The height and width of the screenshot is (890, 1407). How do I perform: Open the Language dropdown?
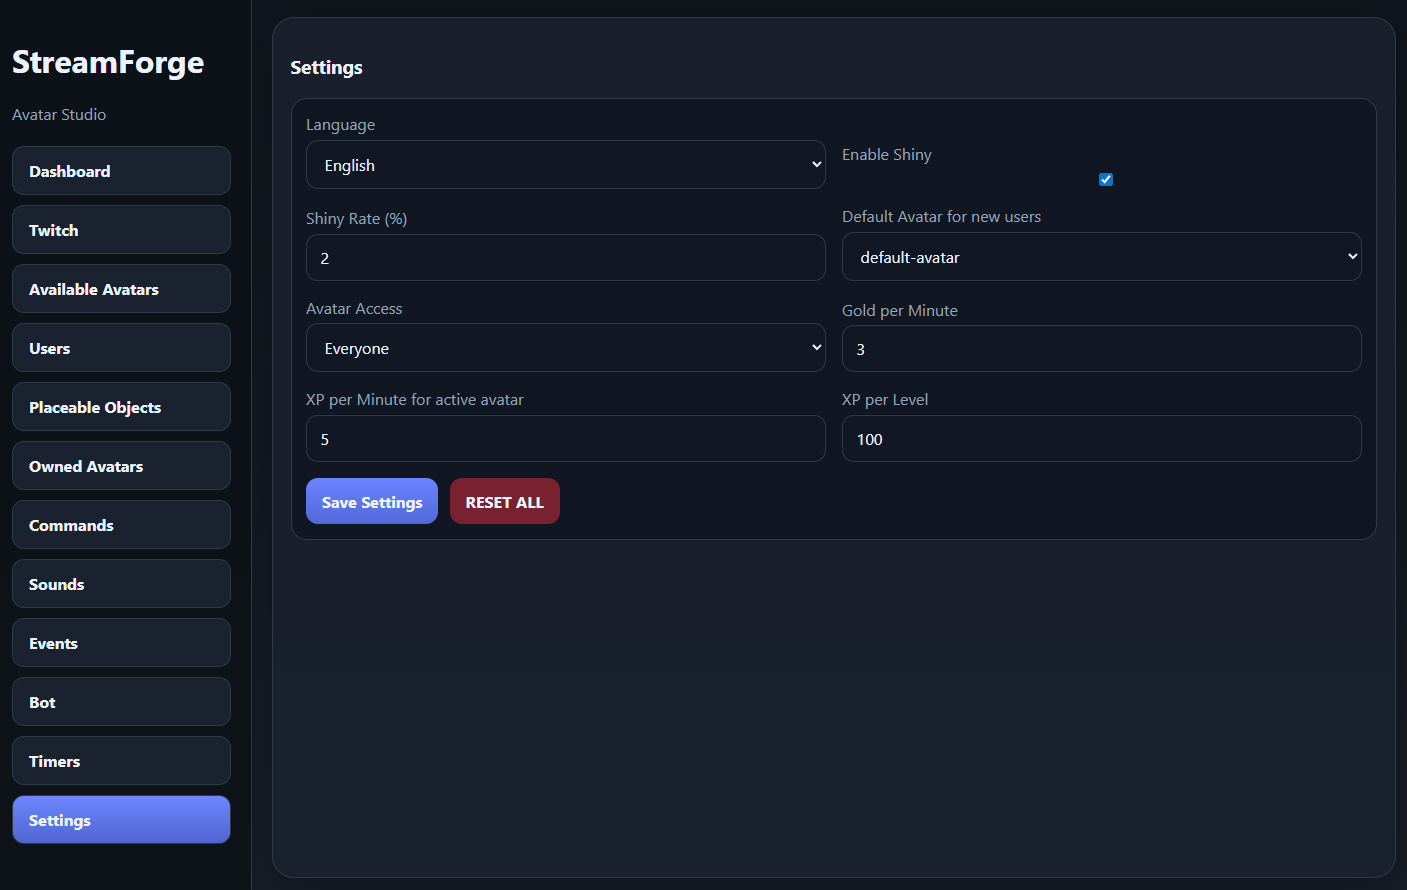point(565,165)
